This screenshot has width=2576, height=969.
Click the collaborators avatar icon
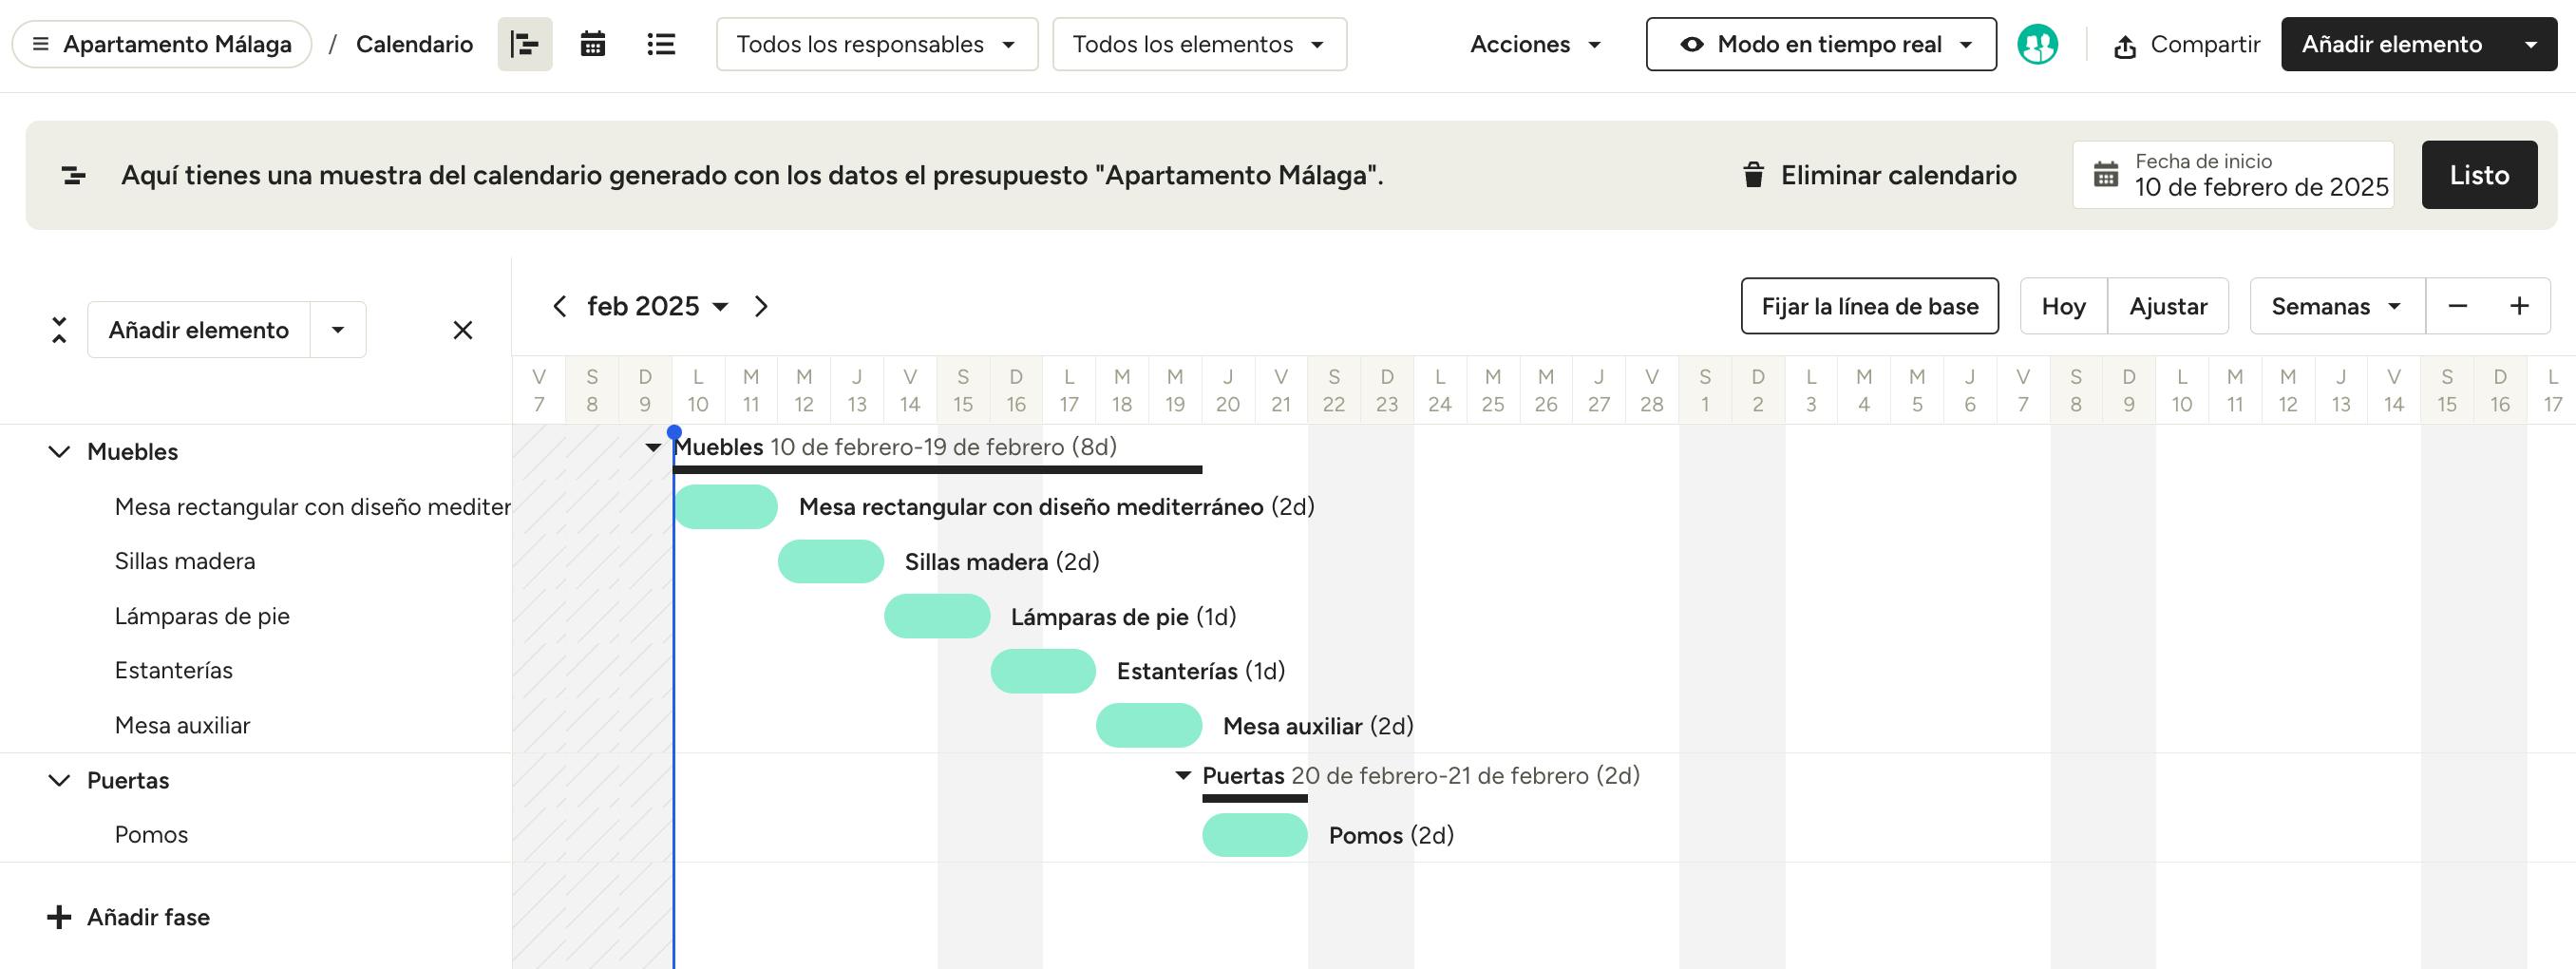coord(2037,44)
